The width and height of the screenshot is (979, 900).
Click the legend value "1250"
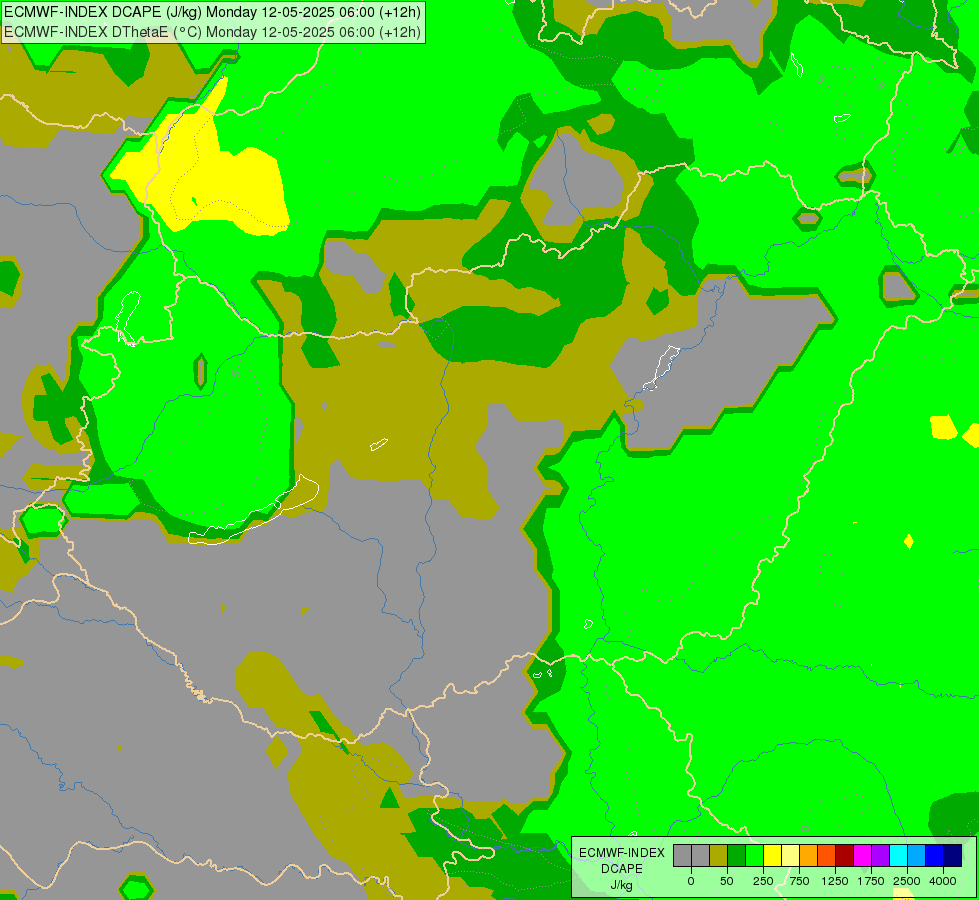click(x=834, y=881)
